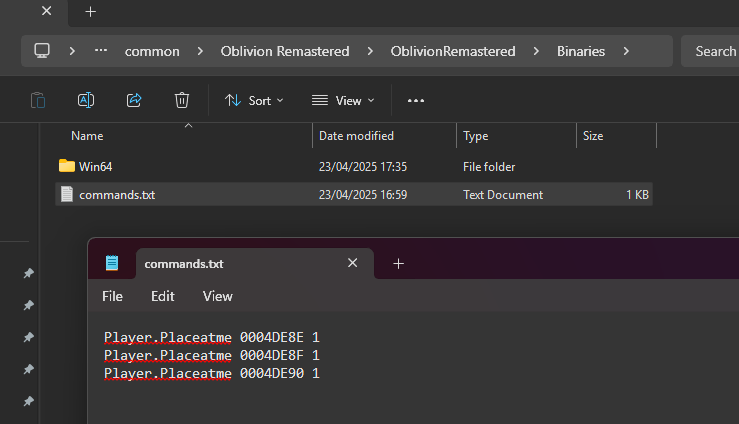Image resolution: width=739 pixels, height=424 pixels.
Task: Click the Paste icon in Explorer toolbar
Action: point(38,100)
